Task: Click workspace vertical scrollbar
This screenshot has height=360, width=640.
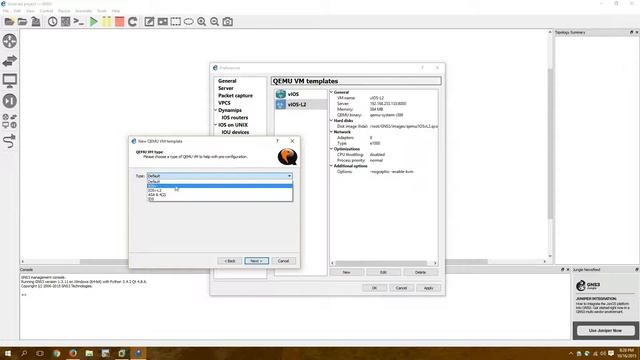Action: point(550,143)
